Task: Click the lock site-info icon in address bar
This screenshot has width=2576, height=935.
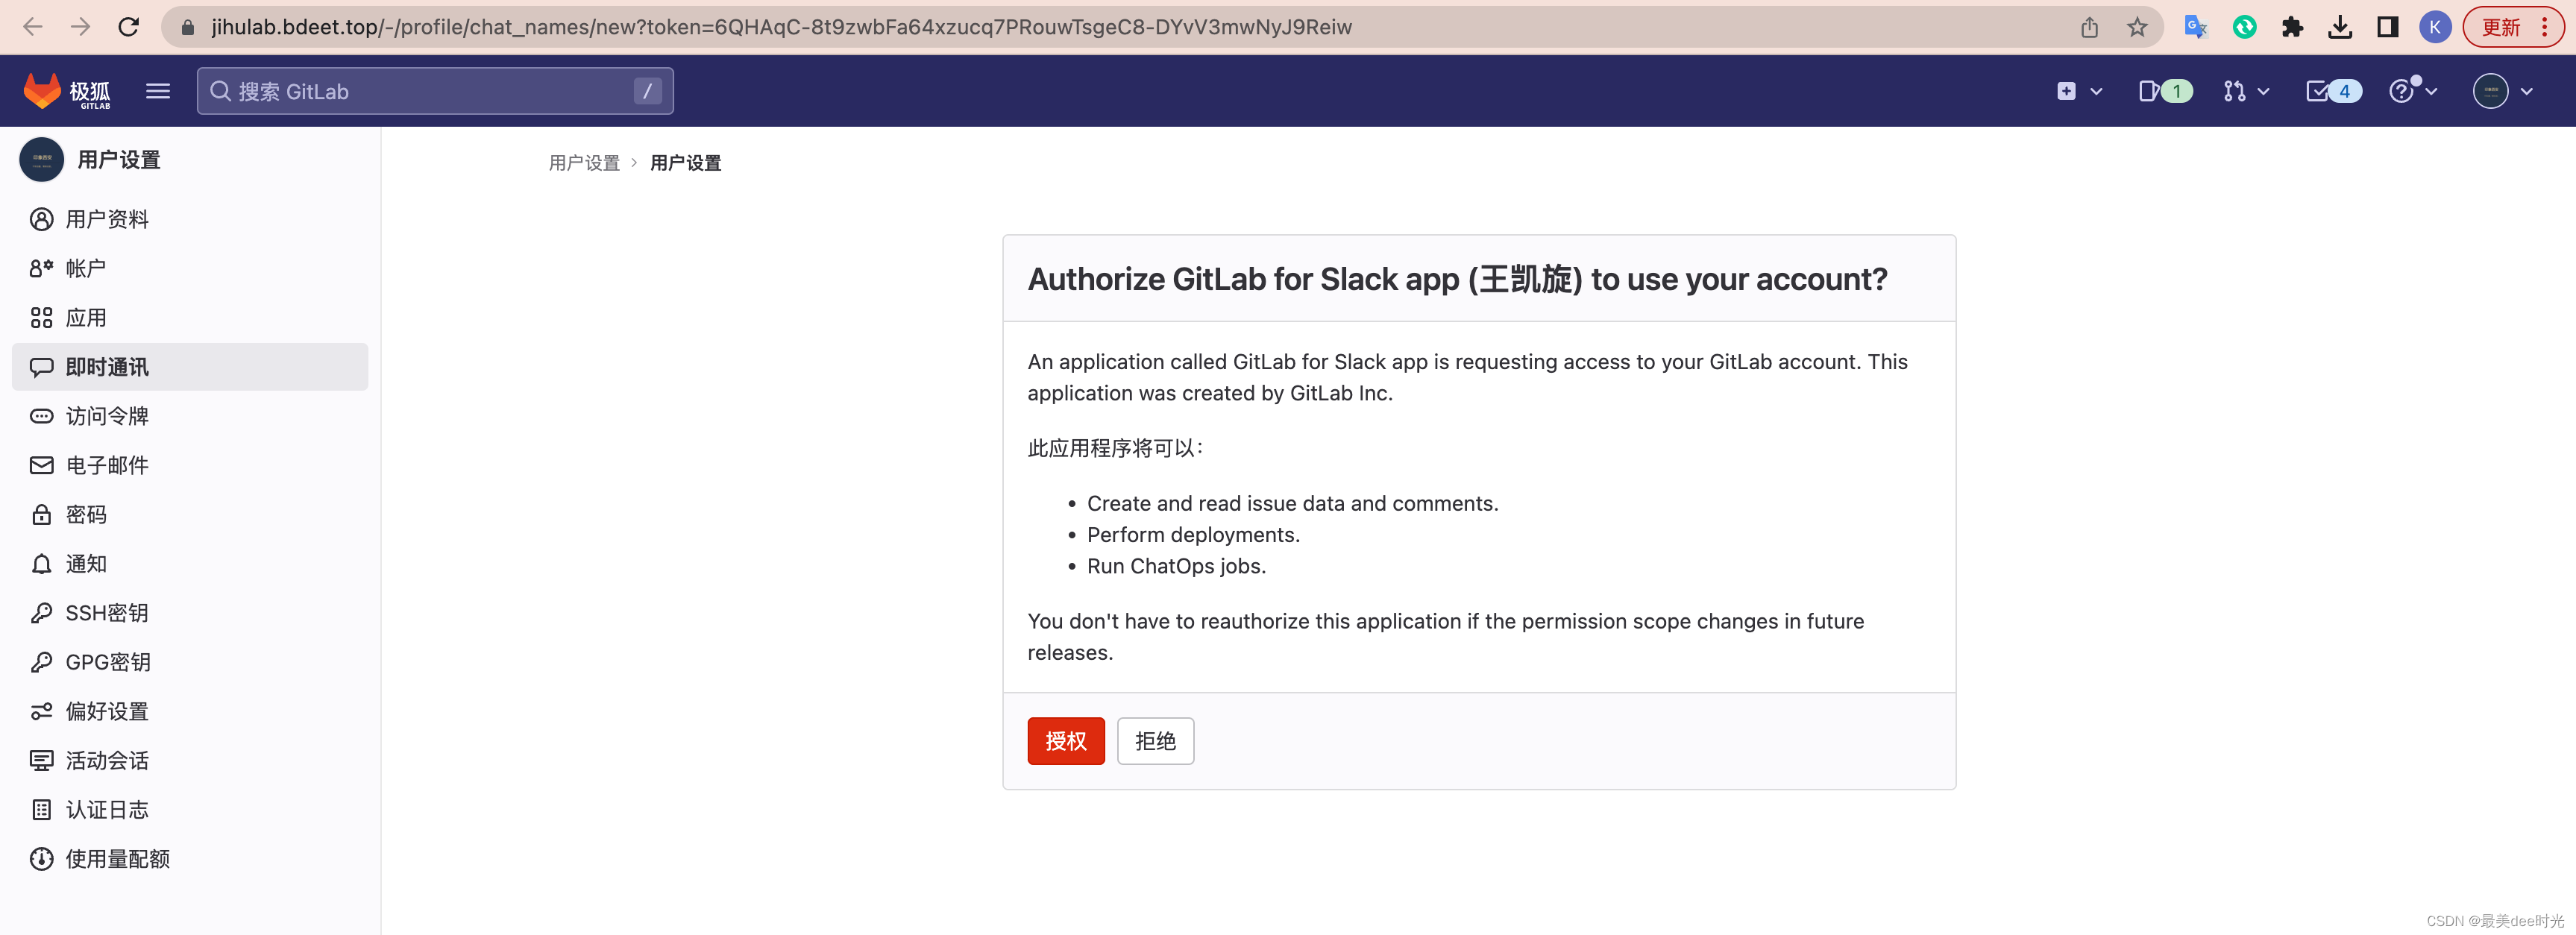Action: (187, 28)
